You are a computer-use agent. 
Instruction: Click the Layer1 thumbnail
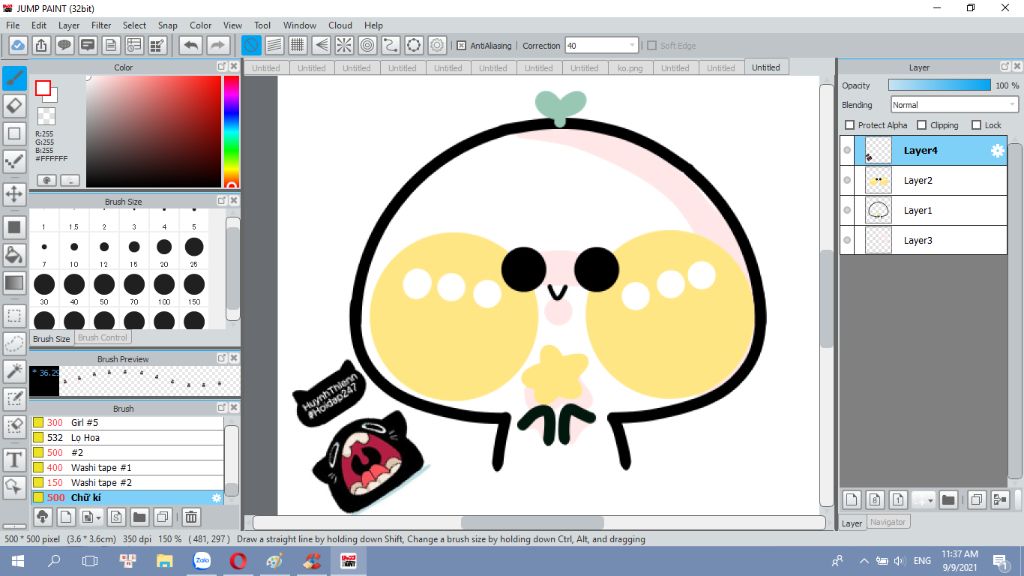click(x=878, y=210)
